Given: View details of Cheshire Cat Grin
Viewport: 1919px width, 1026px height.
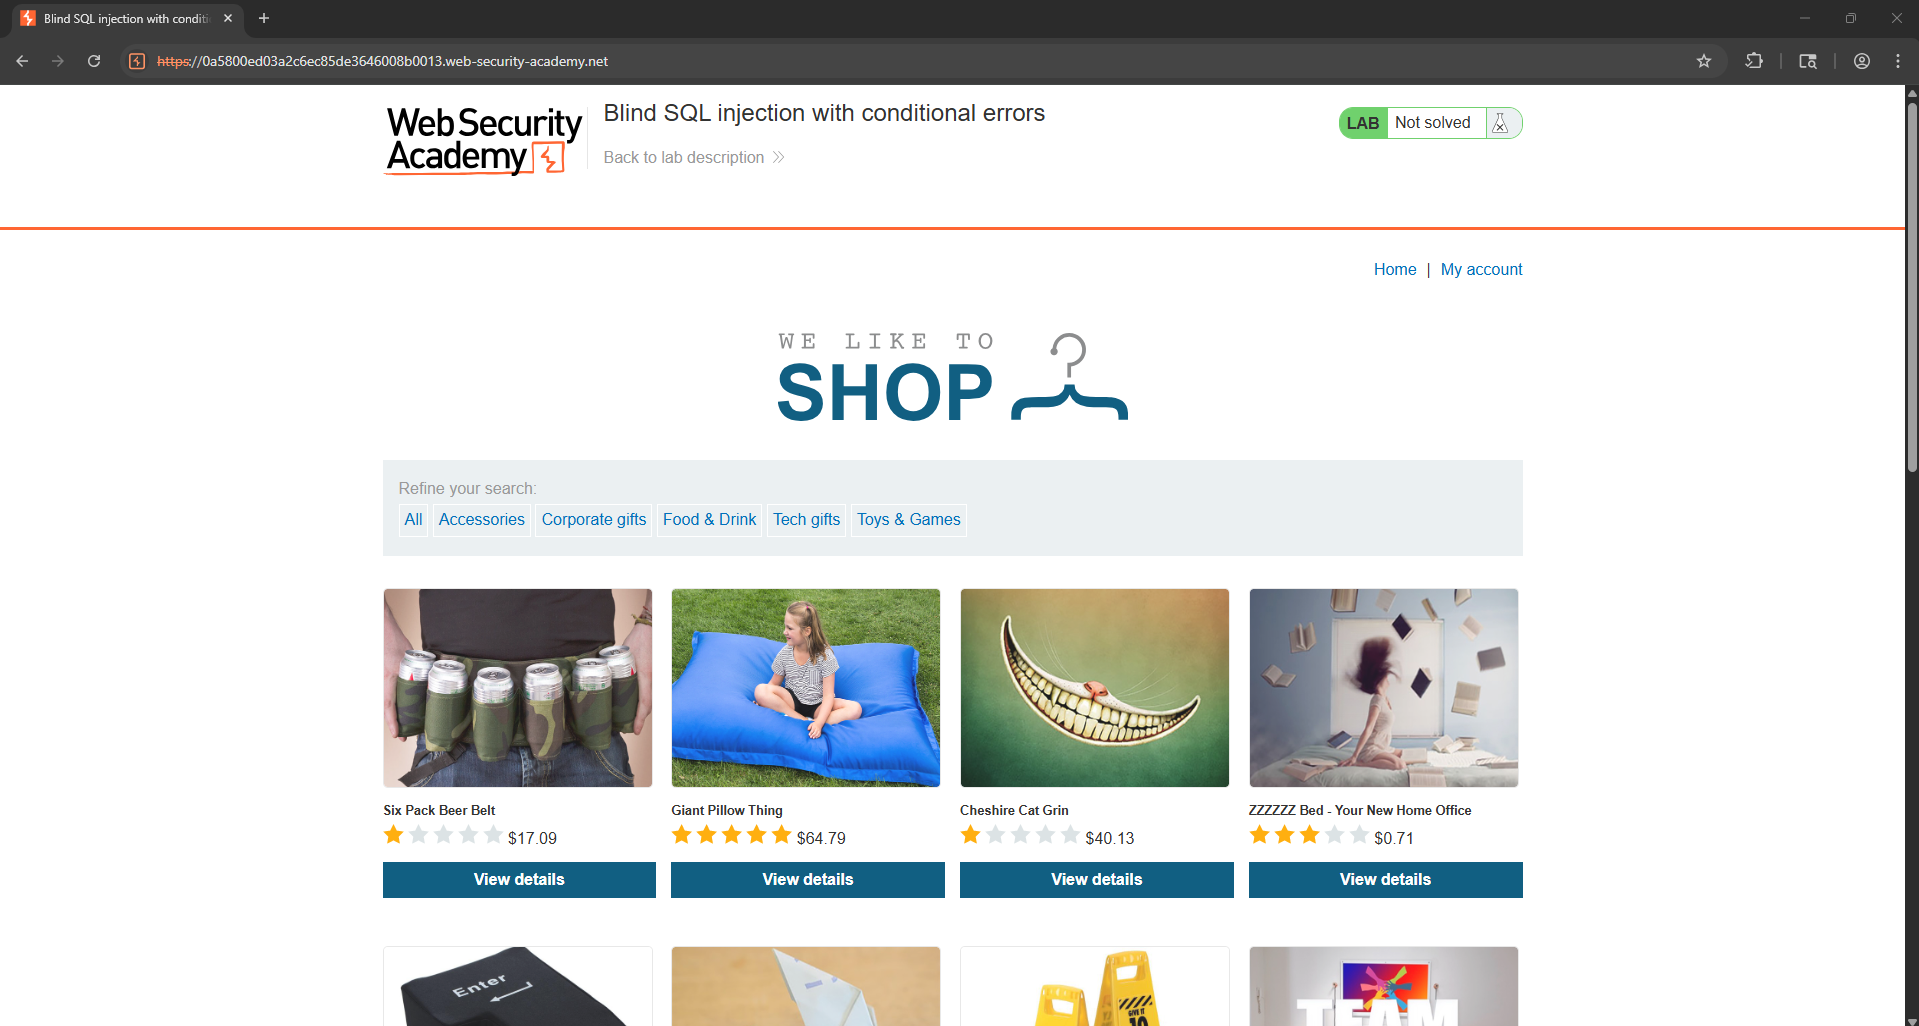Looking at the screenshot, I should pyautogui.click(x=1097, y=880).
